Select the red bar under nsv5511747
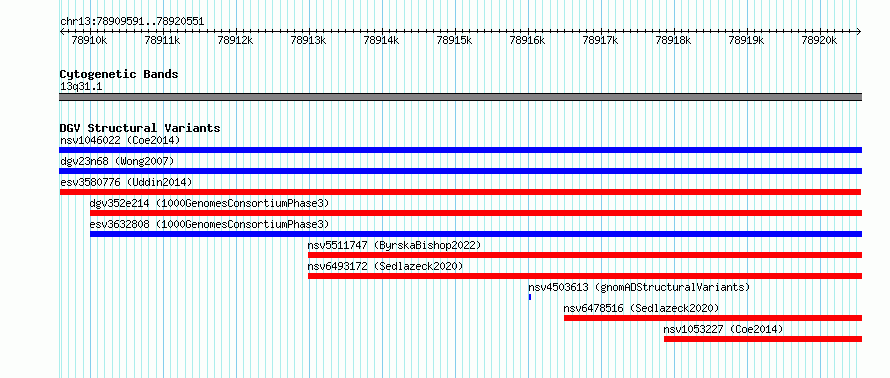Screen dimensions: 890x378 [x=585, y=255]
